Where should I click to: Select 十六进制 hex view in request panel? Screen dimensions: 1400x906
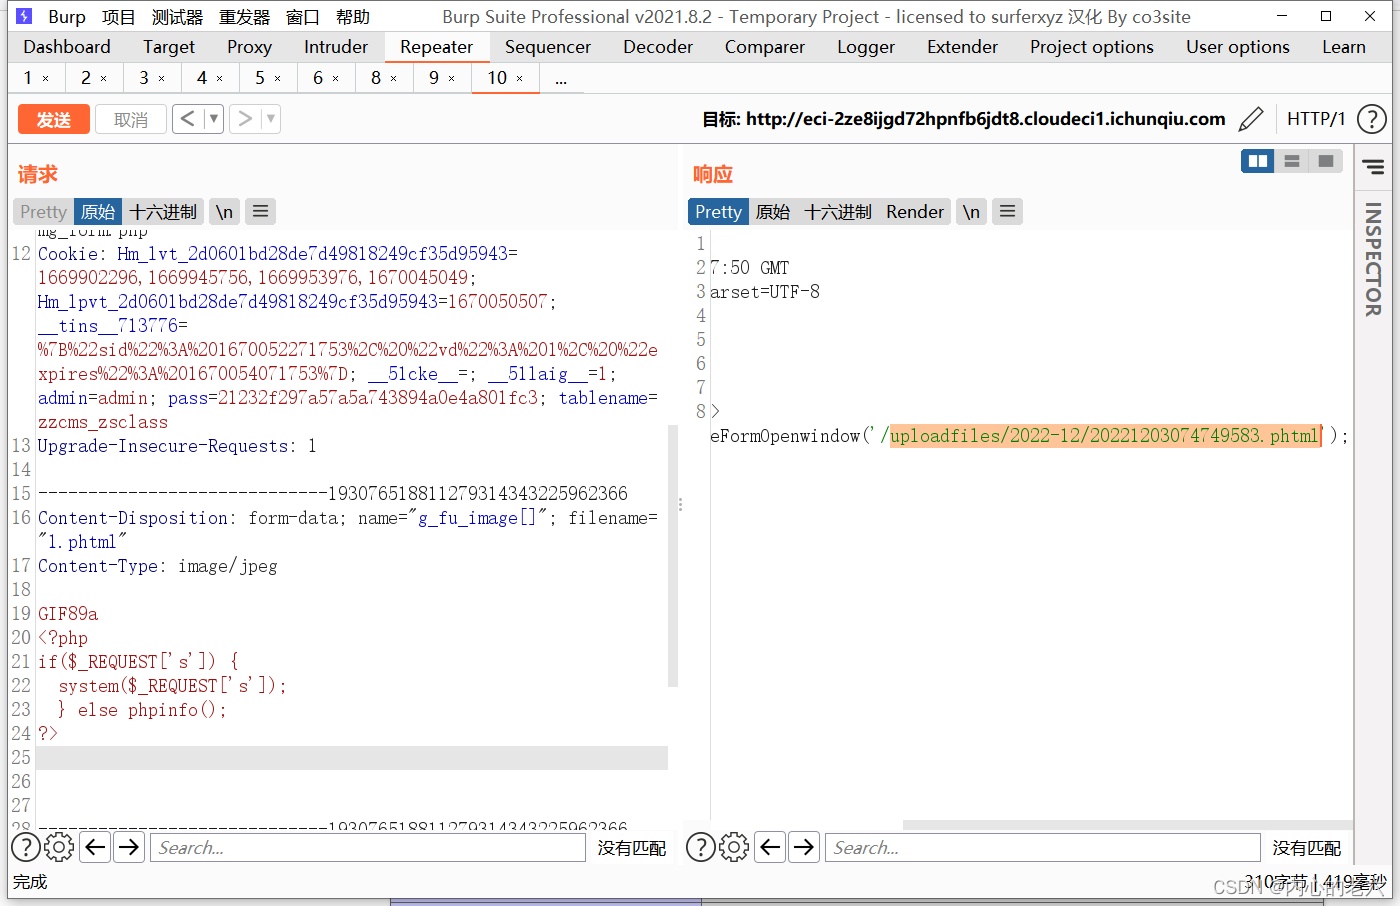coord(163,212)
